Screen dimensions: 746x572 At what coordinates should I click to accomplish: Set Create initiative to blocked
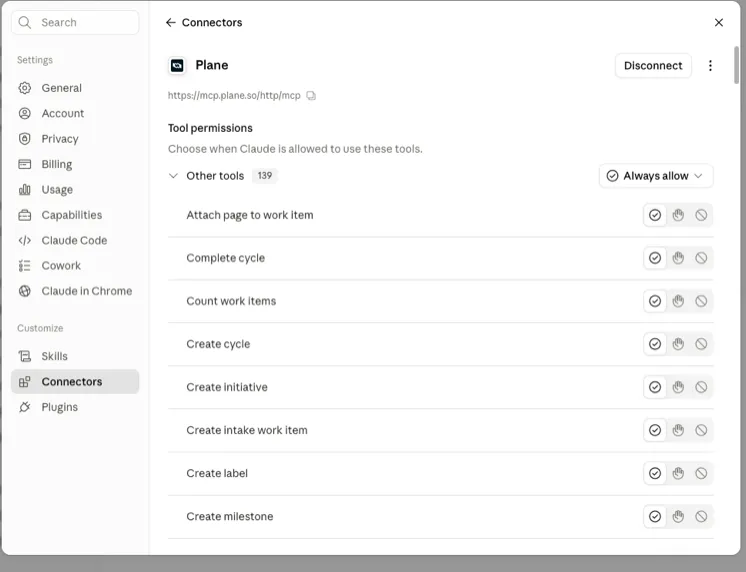(x=701, y=387)
